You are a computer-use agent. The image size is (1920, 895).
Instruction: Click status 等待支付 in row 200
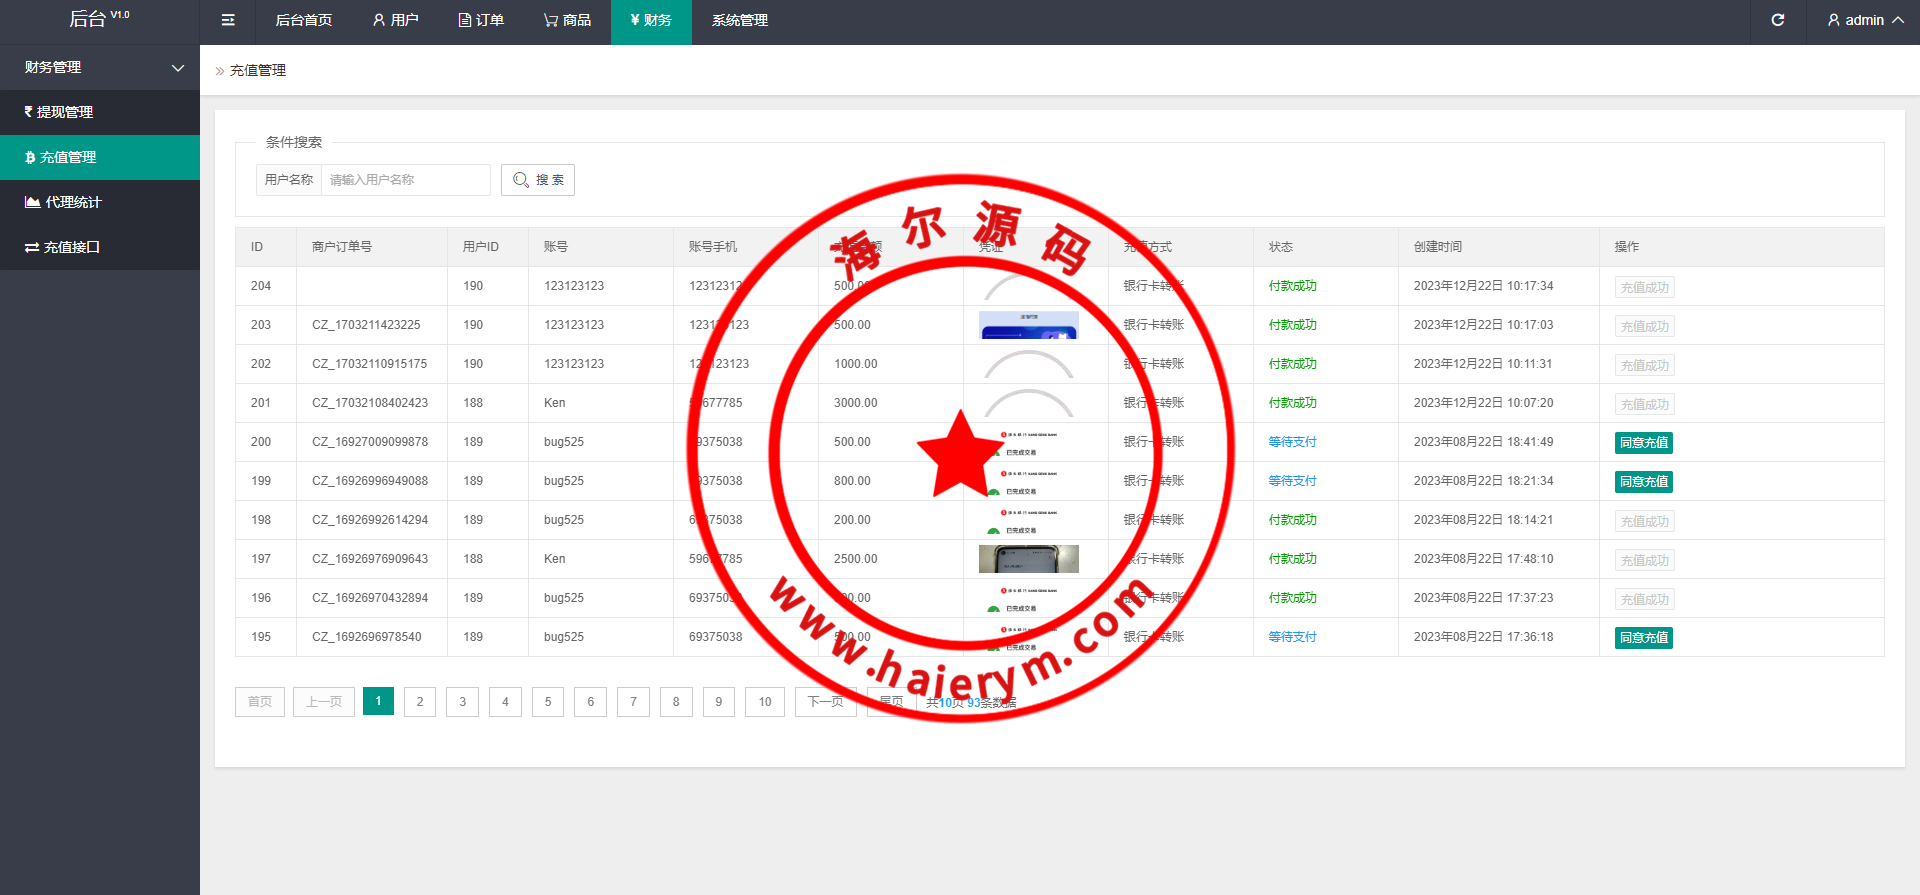(1292, 442)
